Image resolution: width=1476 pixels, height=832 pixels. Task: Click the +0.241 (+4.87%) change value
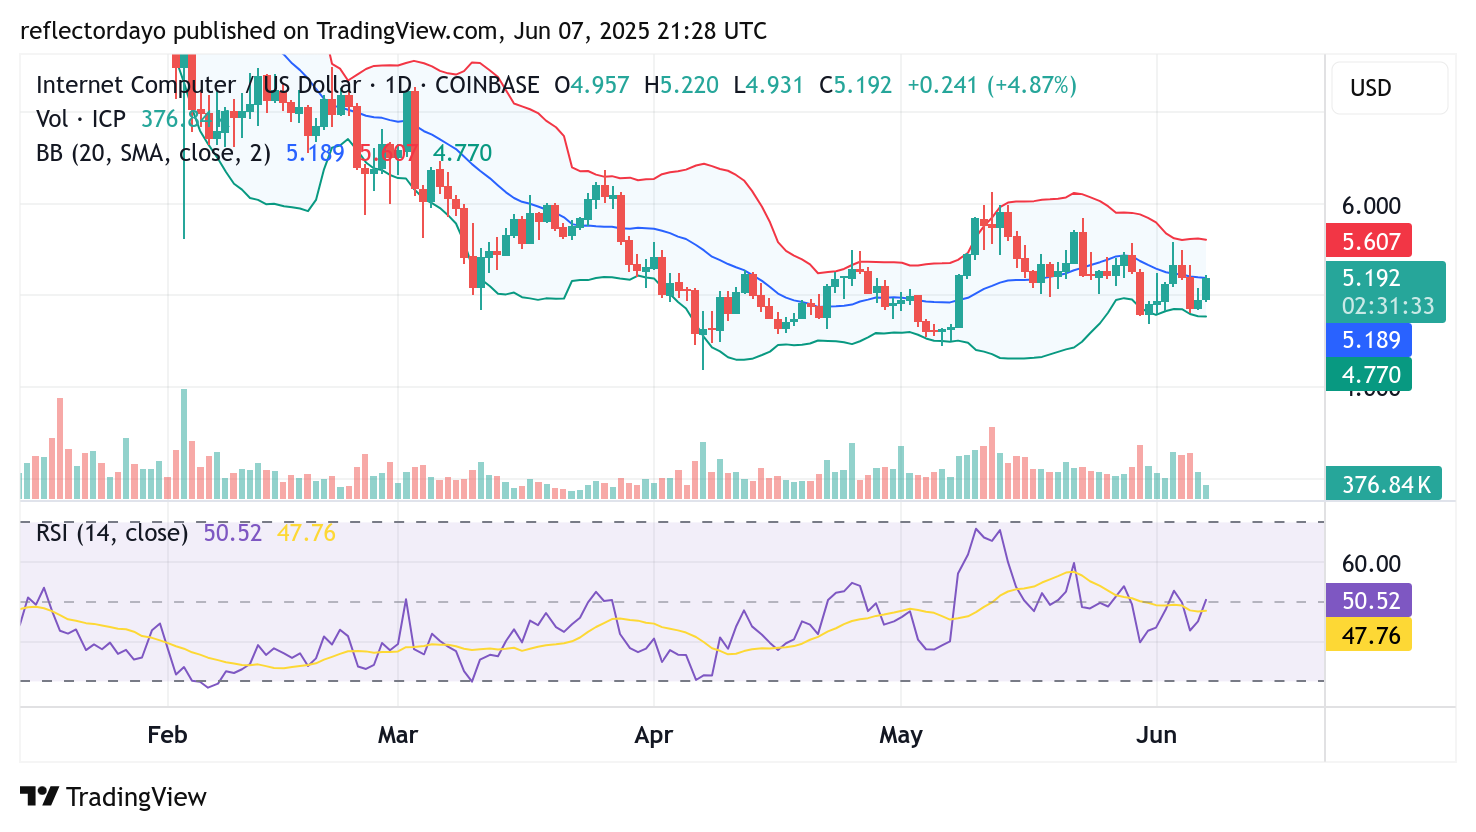tap(992, 85)
